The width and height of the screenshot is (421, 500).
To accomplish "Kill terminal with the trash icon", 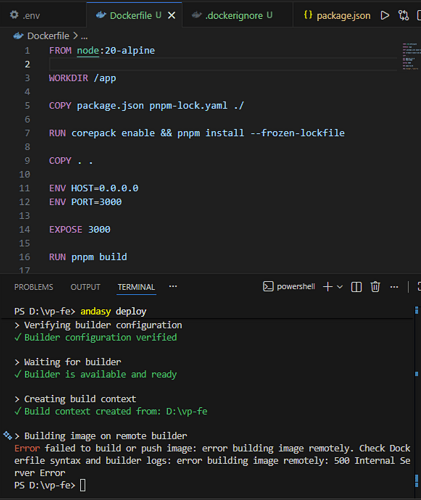I will (x=375, y=287).
